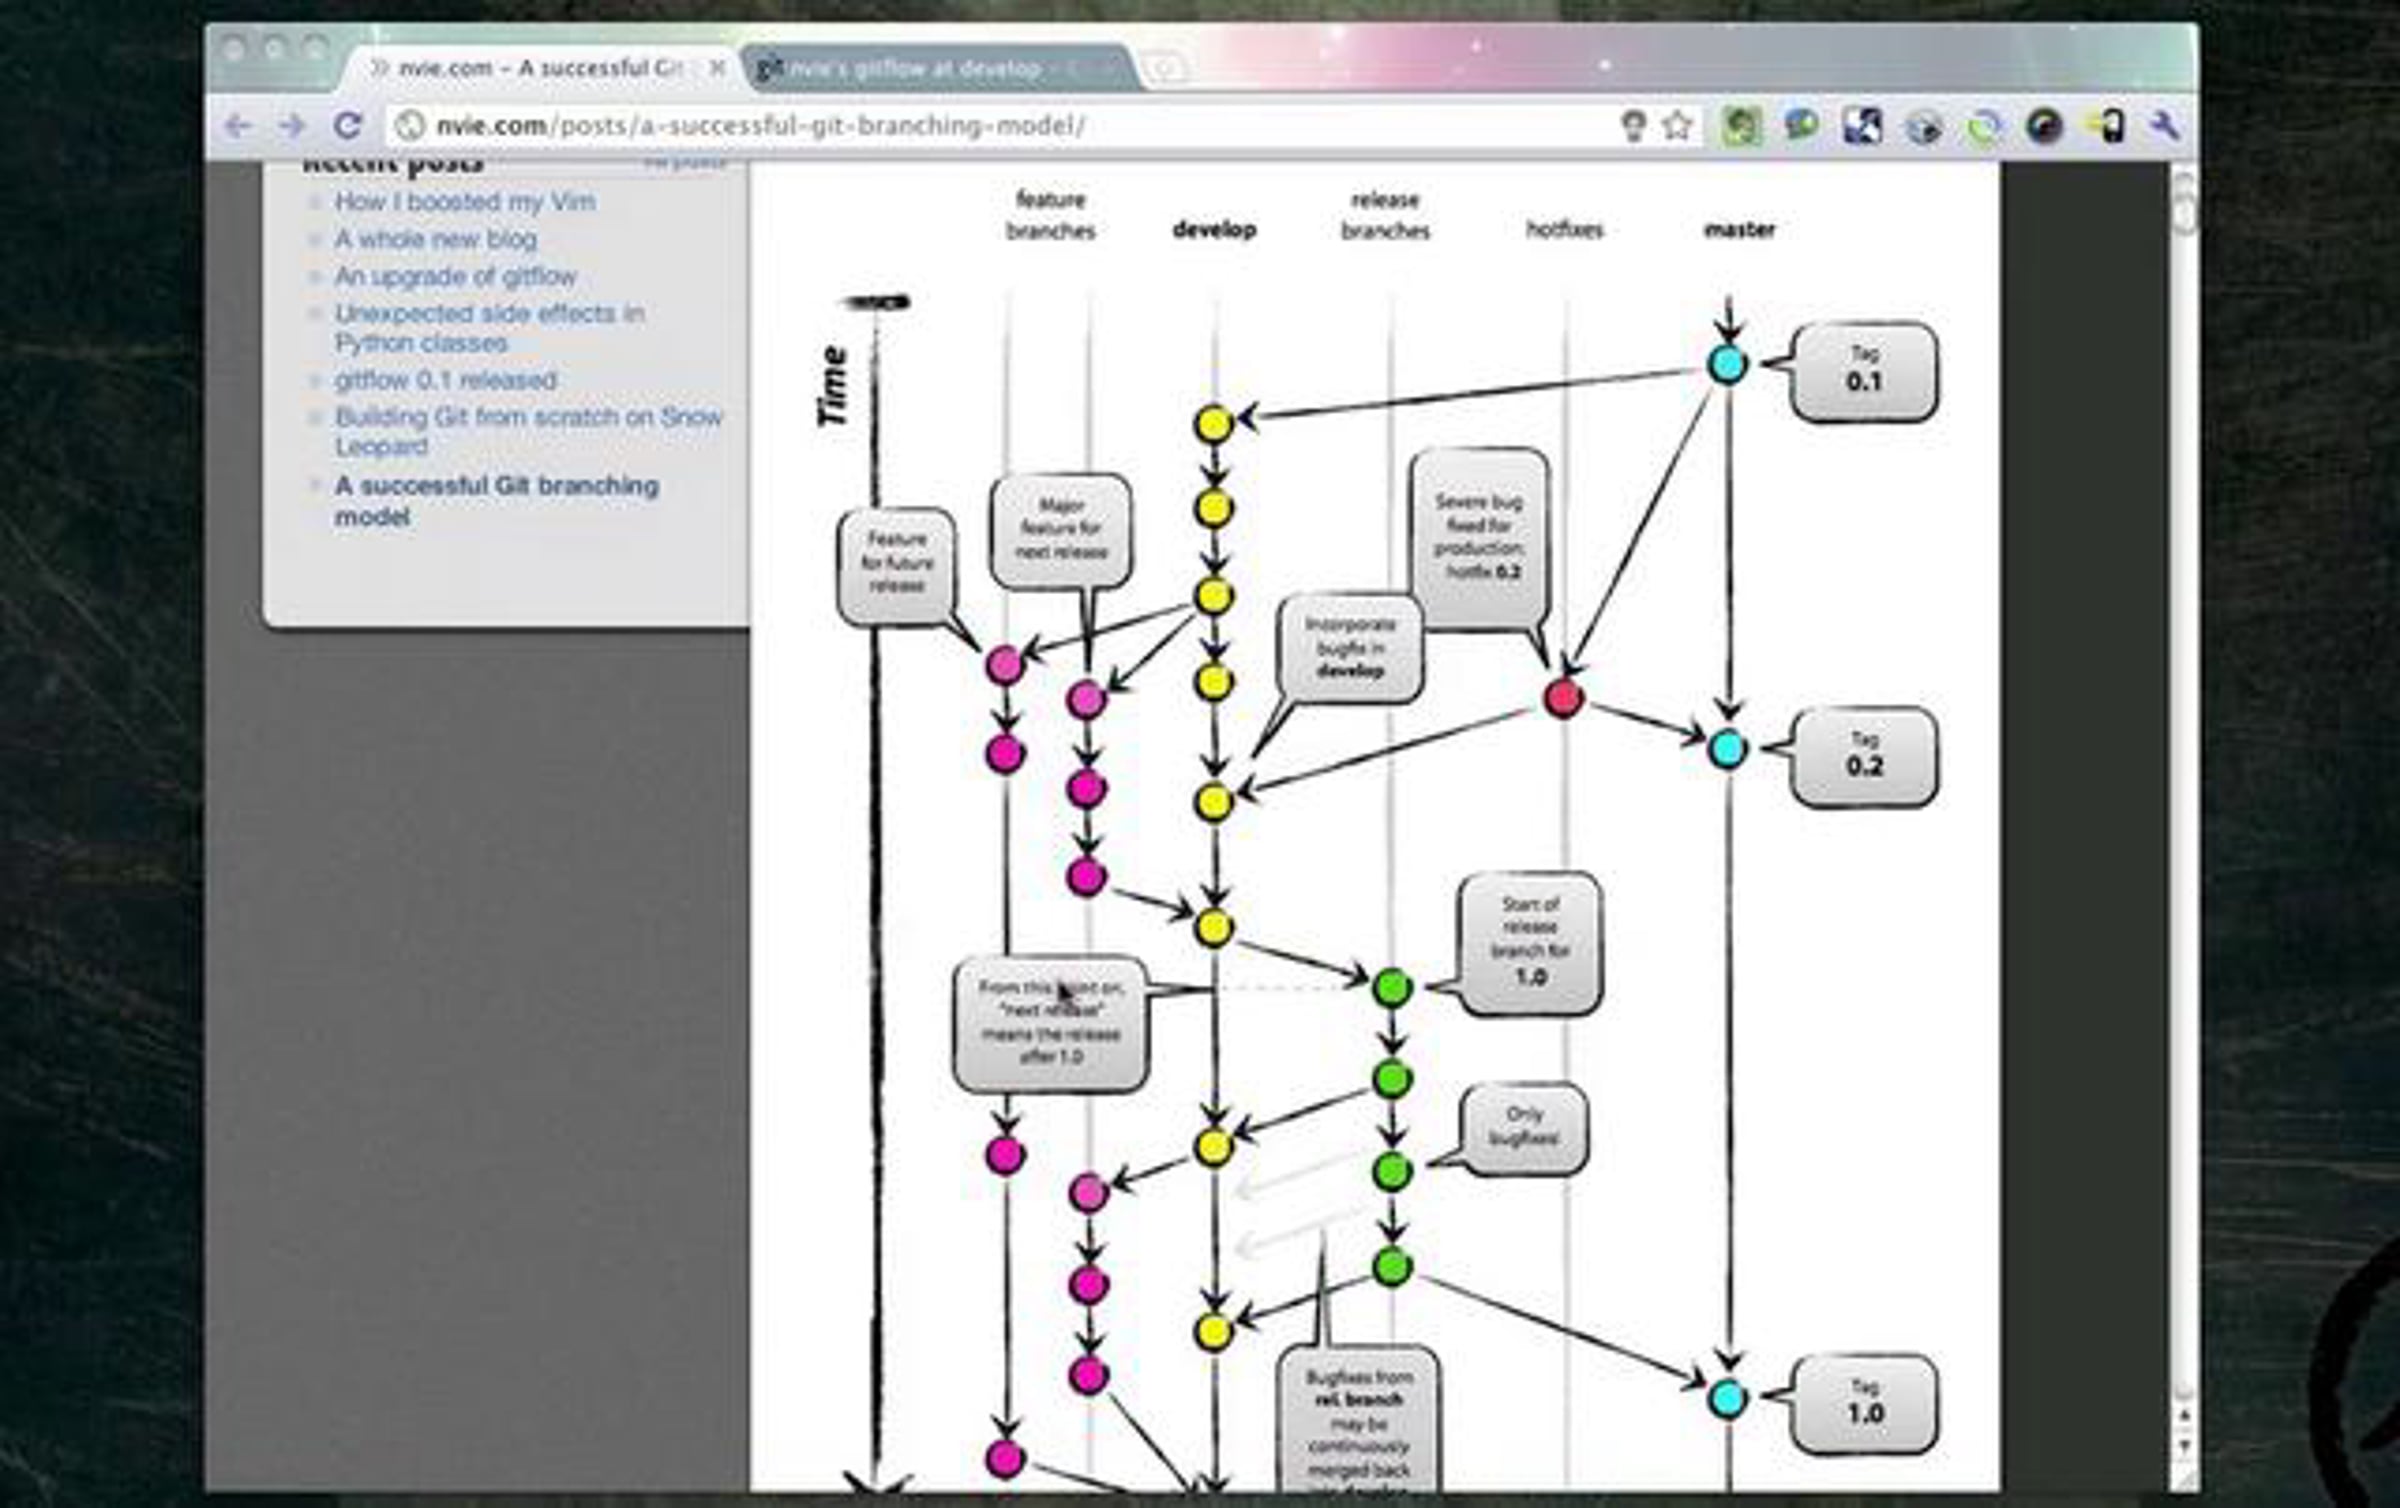Click the chat bubble extension icon
Viewport: 2400px width, 1508px height.
[1801, 126]
